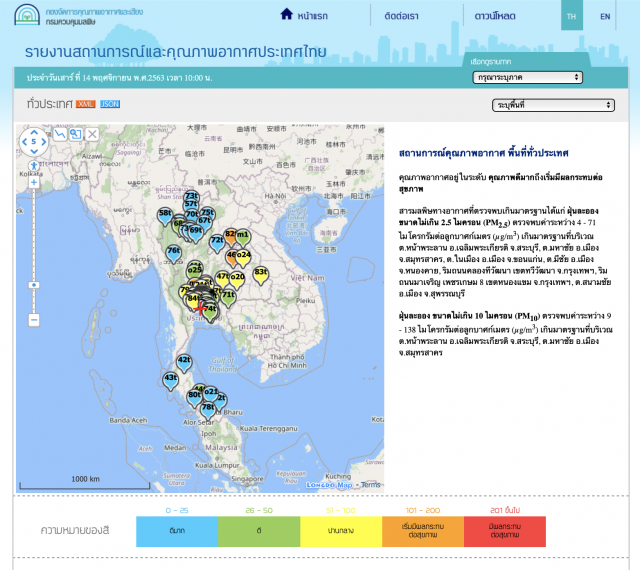Click the 1000 km map scale label

(85, 479)
